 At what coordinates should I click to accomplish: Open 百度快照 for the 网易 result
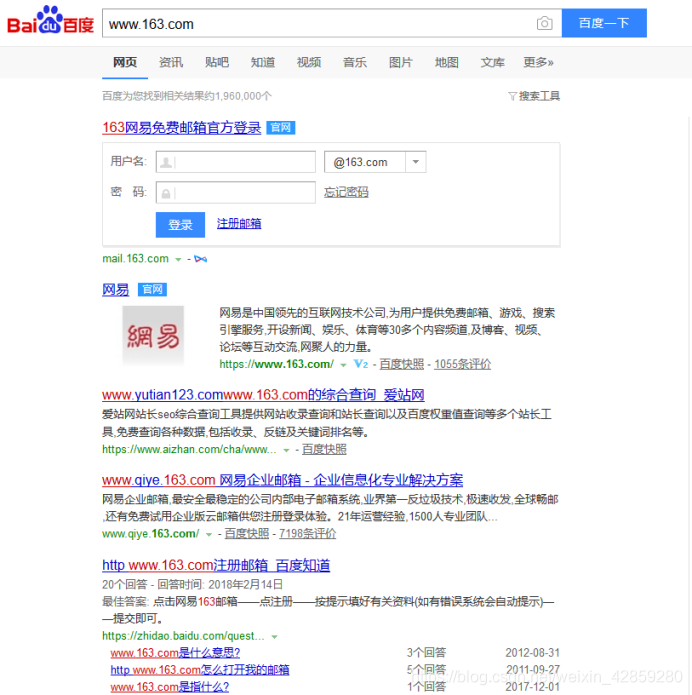pyautogui.click(x=402, y=364)
